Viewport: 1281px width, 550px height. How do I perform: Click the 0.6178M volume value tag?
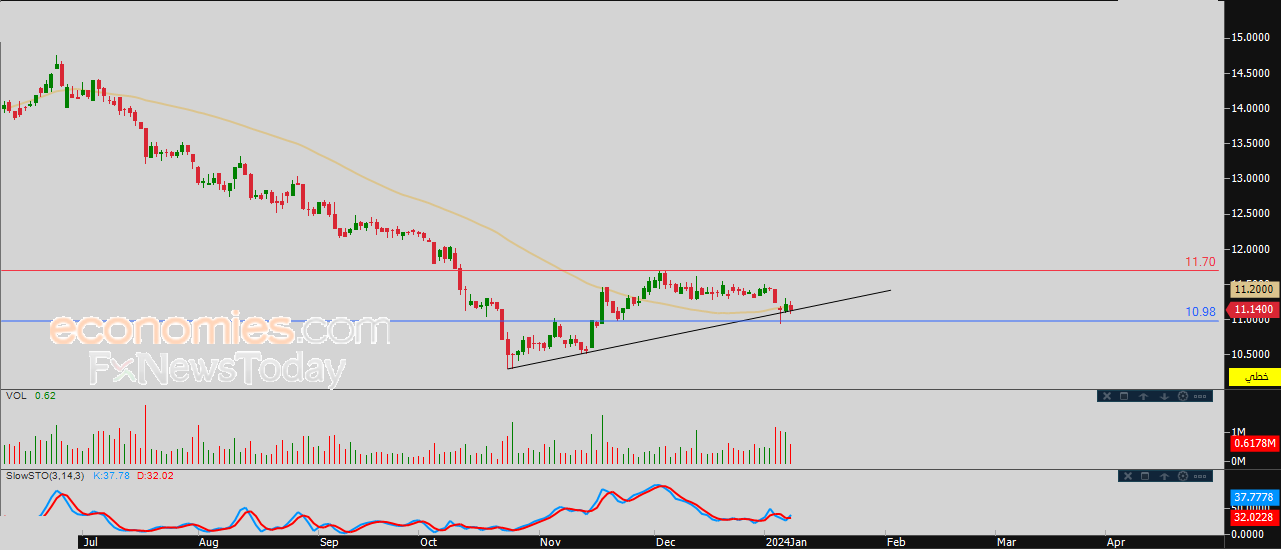(x=1253, y=442)
